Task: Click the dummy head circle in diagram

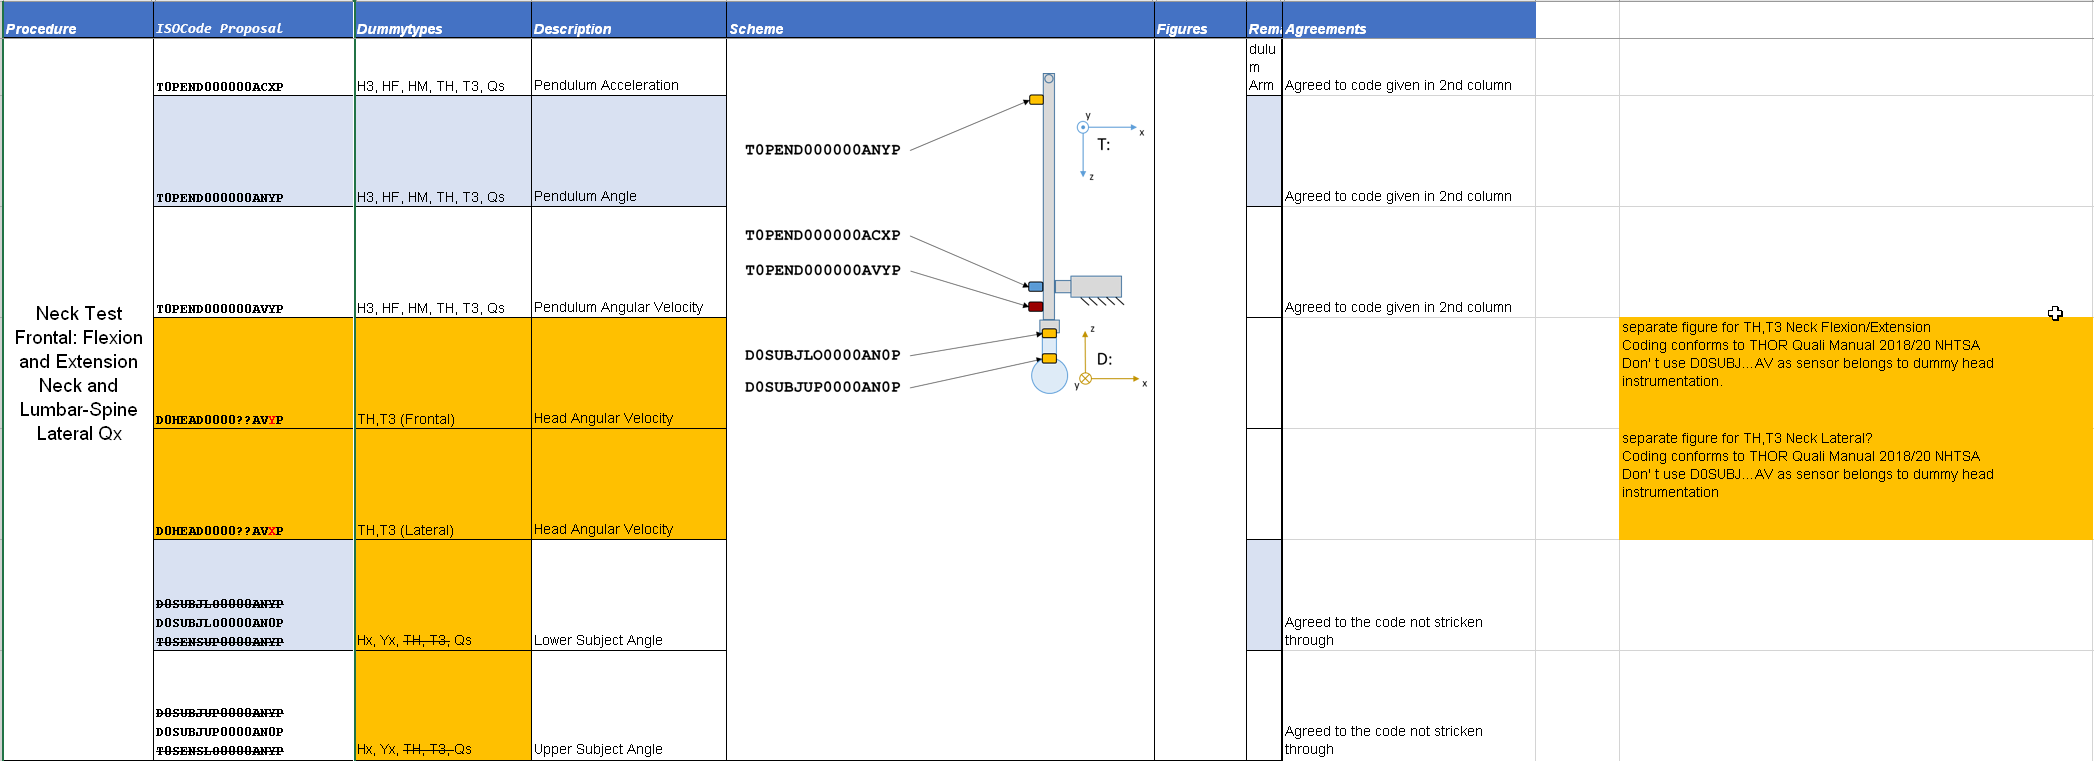Action: (1049, 376)
